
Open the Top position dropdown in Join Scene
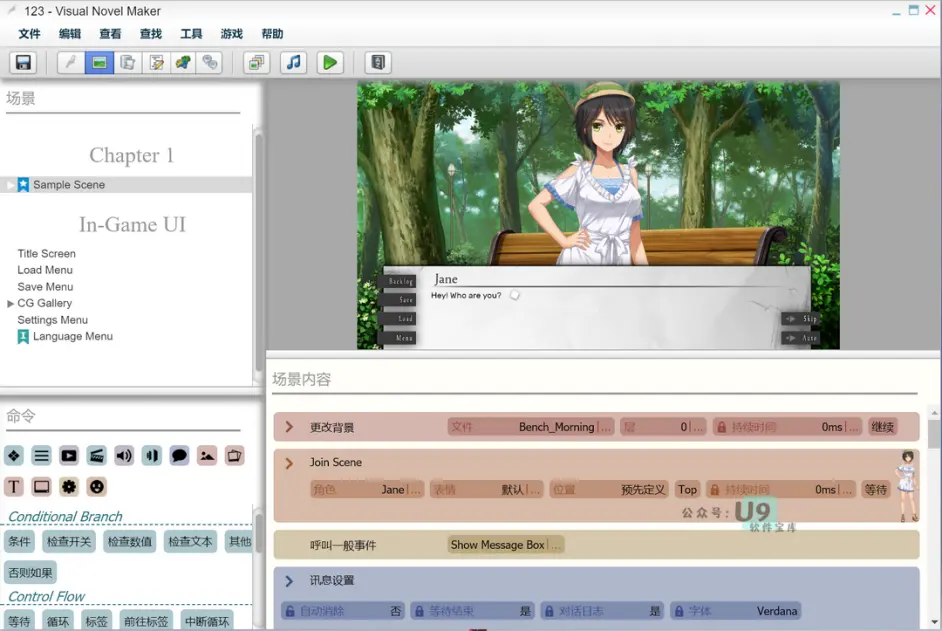pyautogui.click(x=687, y=489)
